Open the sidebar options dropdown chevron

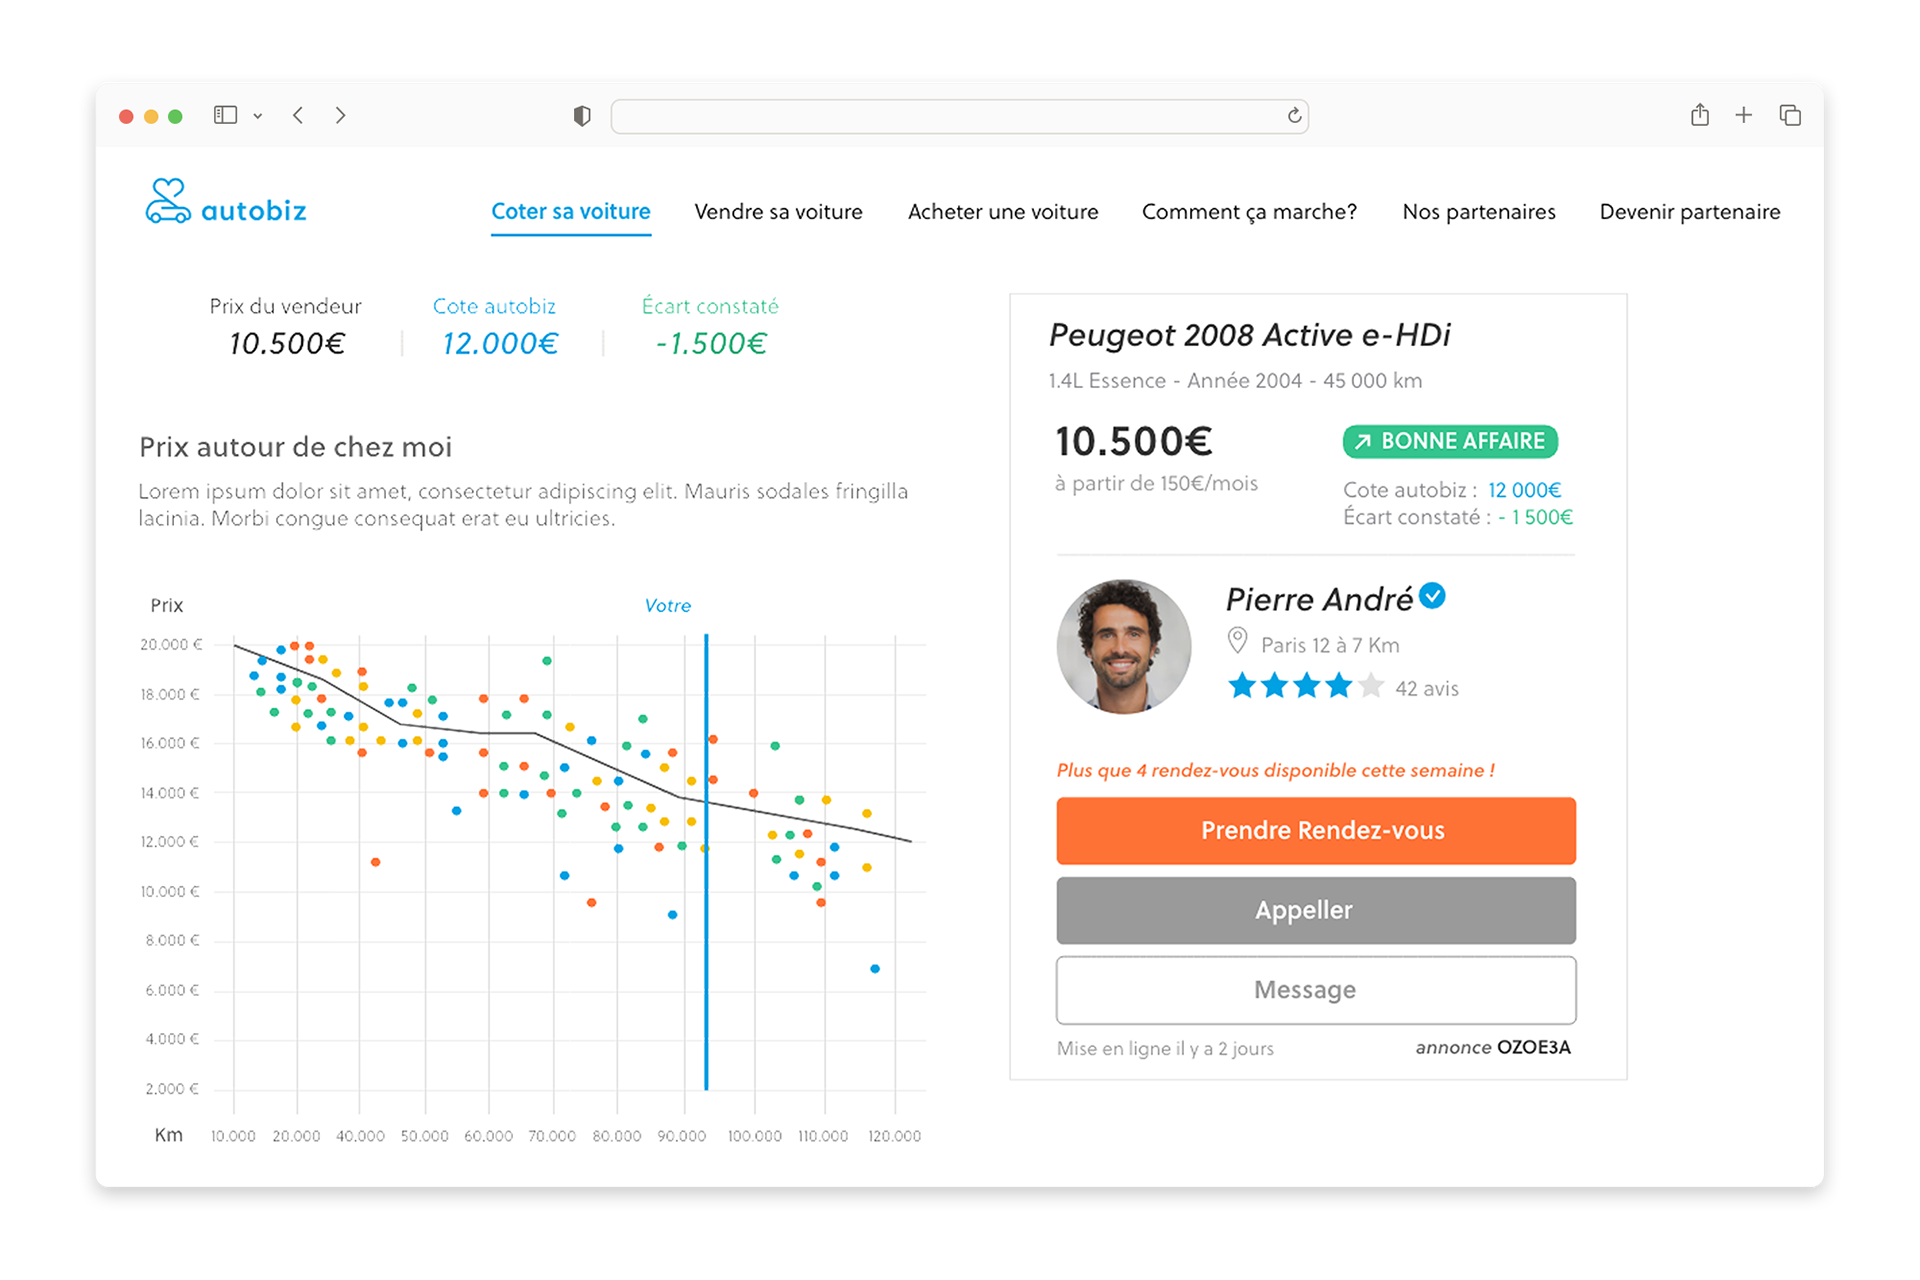tap(258, 116)
